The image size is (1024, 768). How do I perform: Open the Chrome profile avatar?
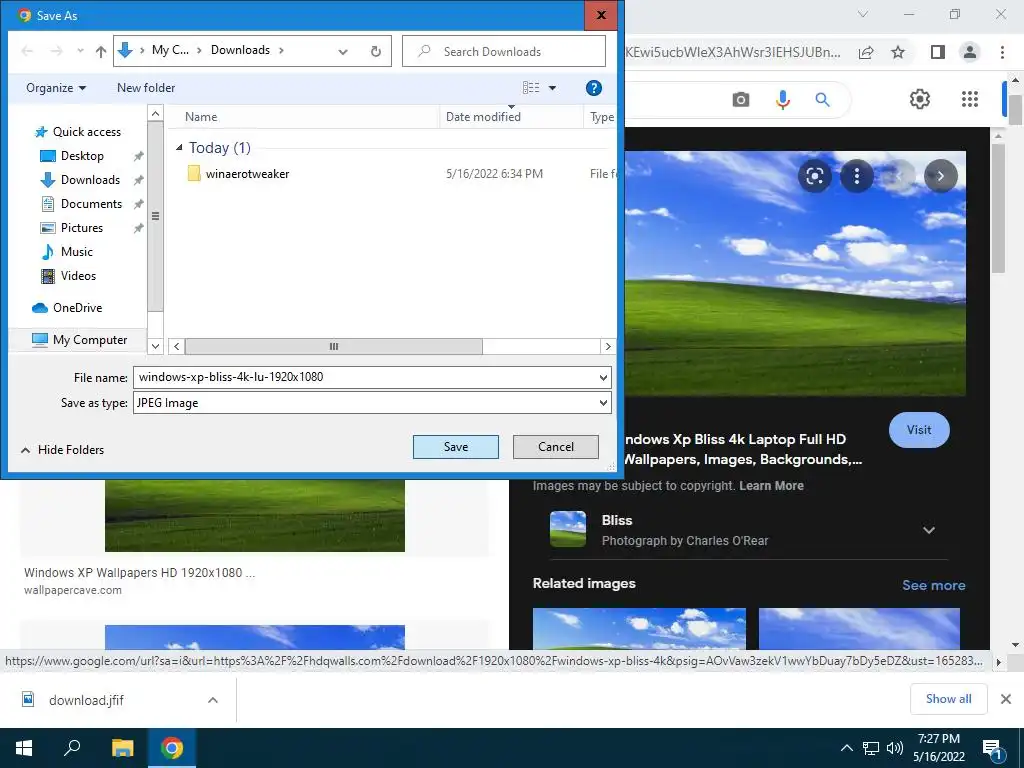pyautogui.click(x=970, y=52)
